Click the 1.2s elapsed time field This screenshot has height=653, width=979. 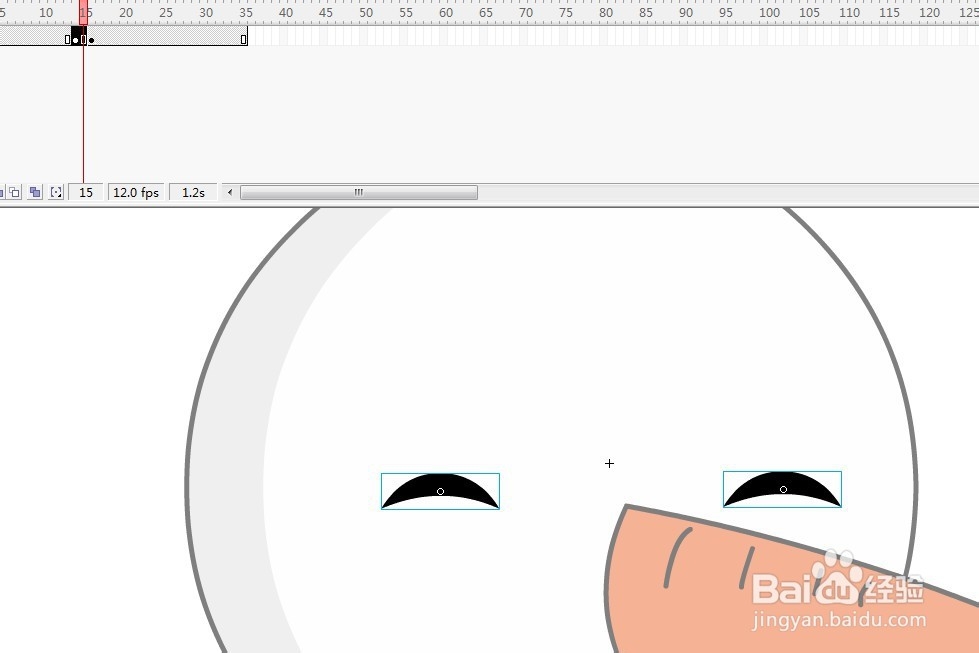point(194,192)
